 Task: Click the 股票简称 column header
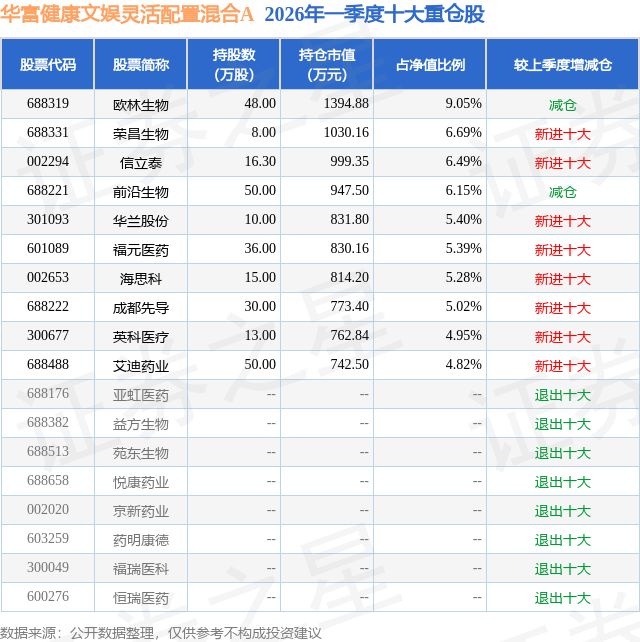click(141, 65)
